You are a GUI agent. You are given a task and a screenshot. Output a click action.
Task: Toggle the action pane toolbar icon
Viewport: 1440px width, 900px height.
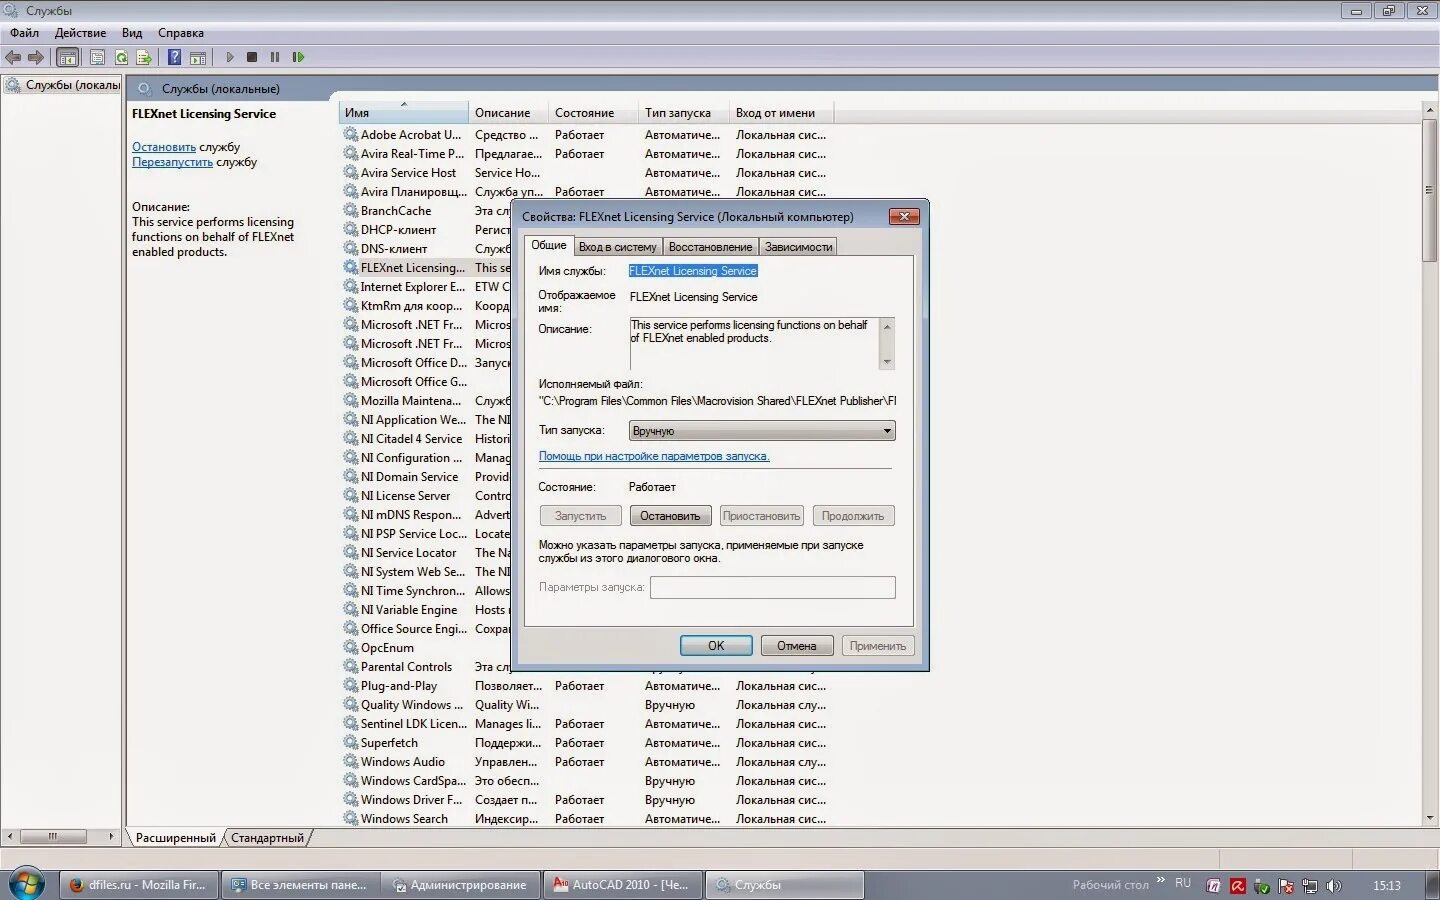coord(198,57)
